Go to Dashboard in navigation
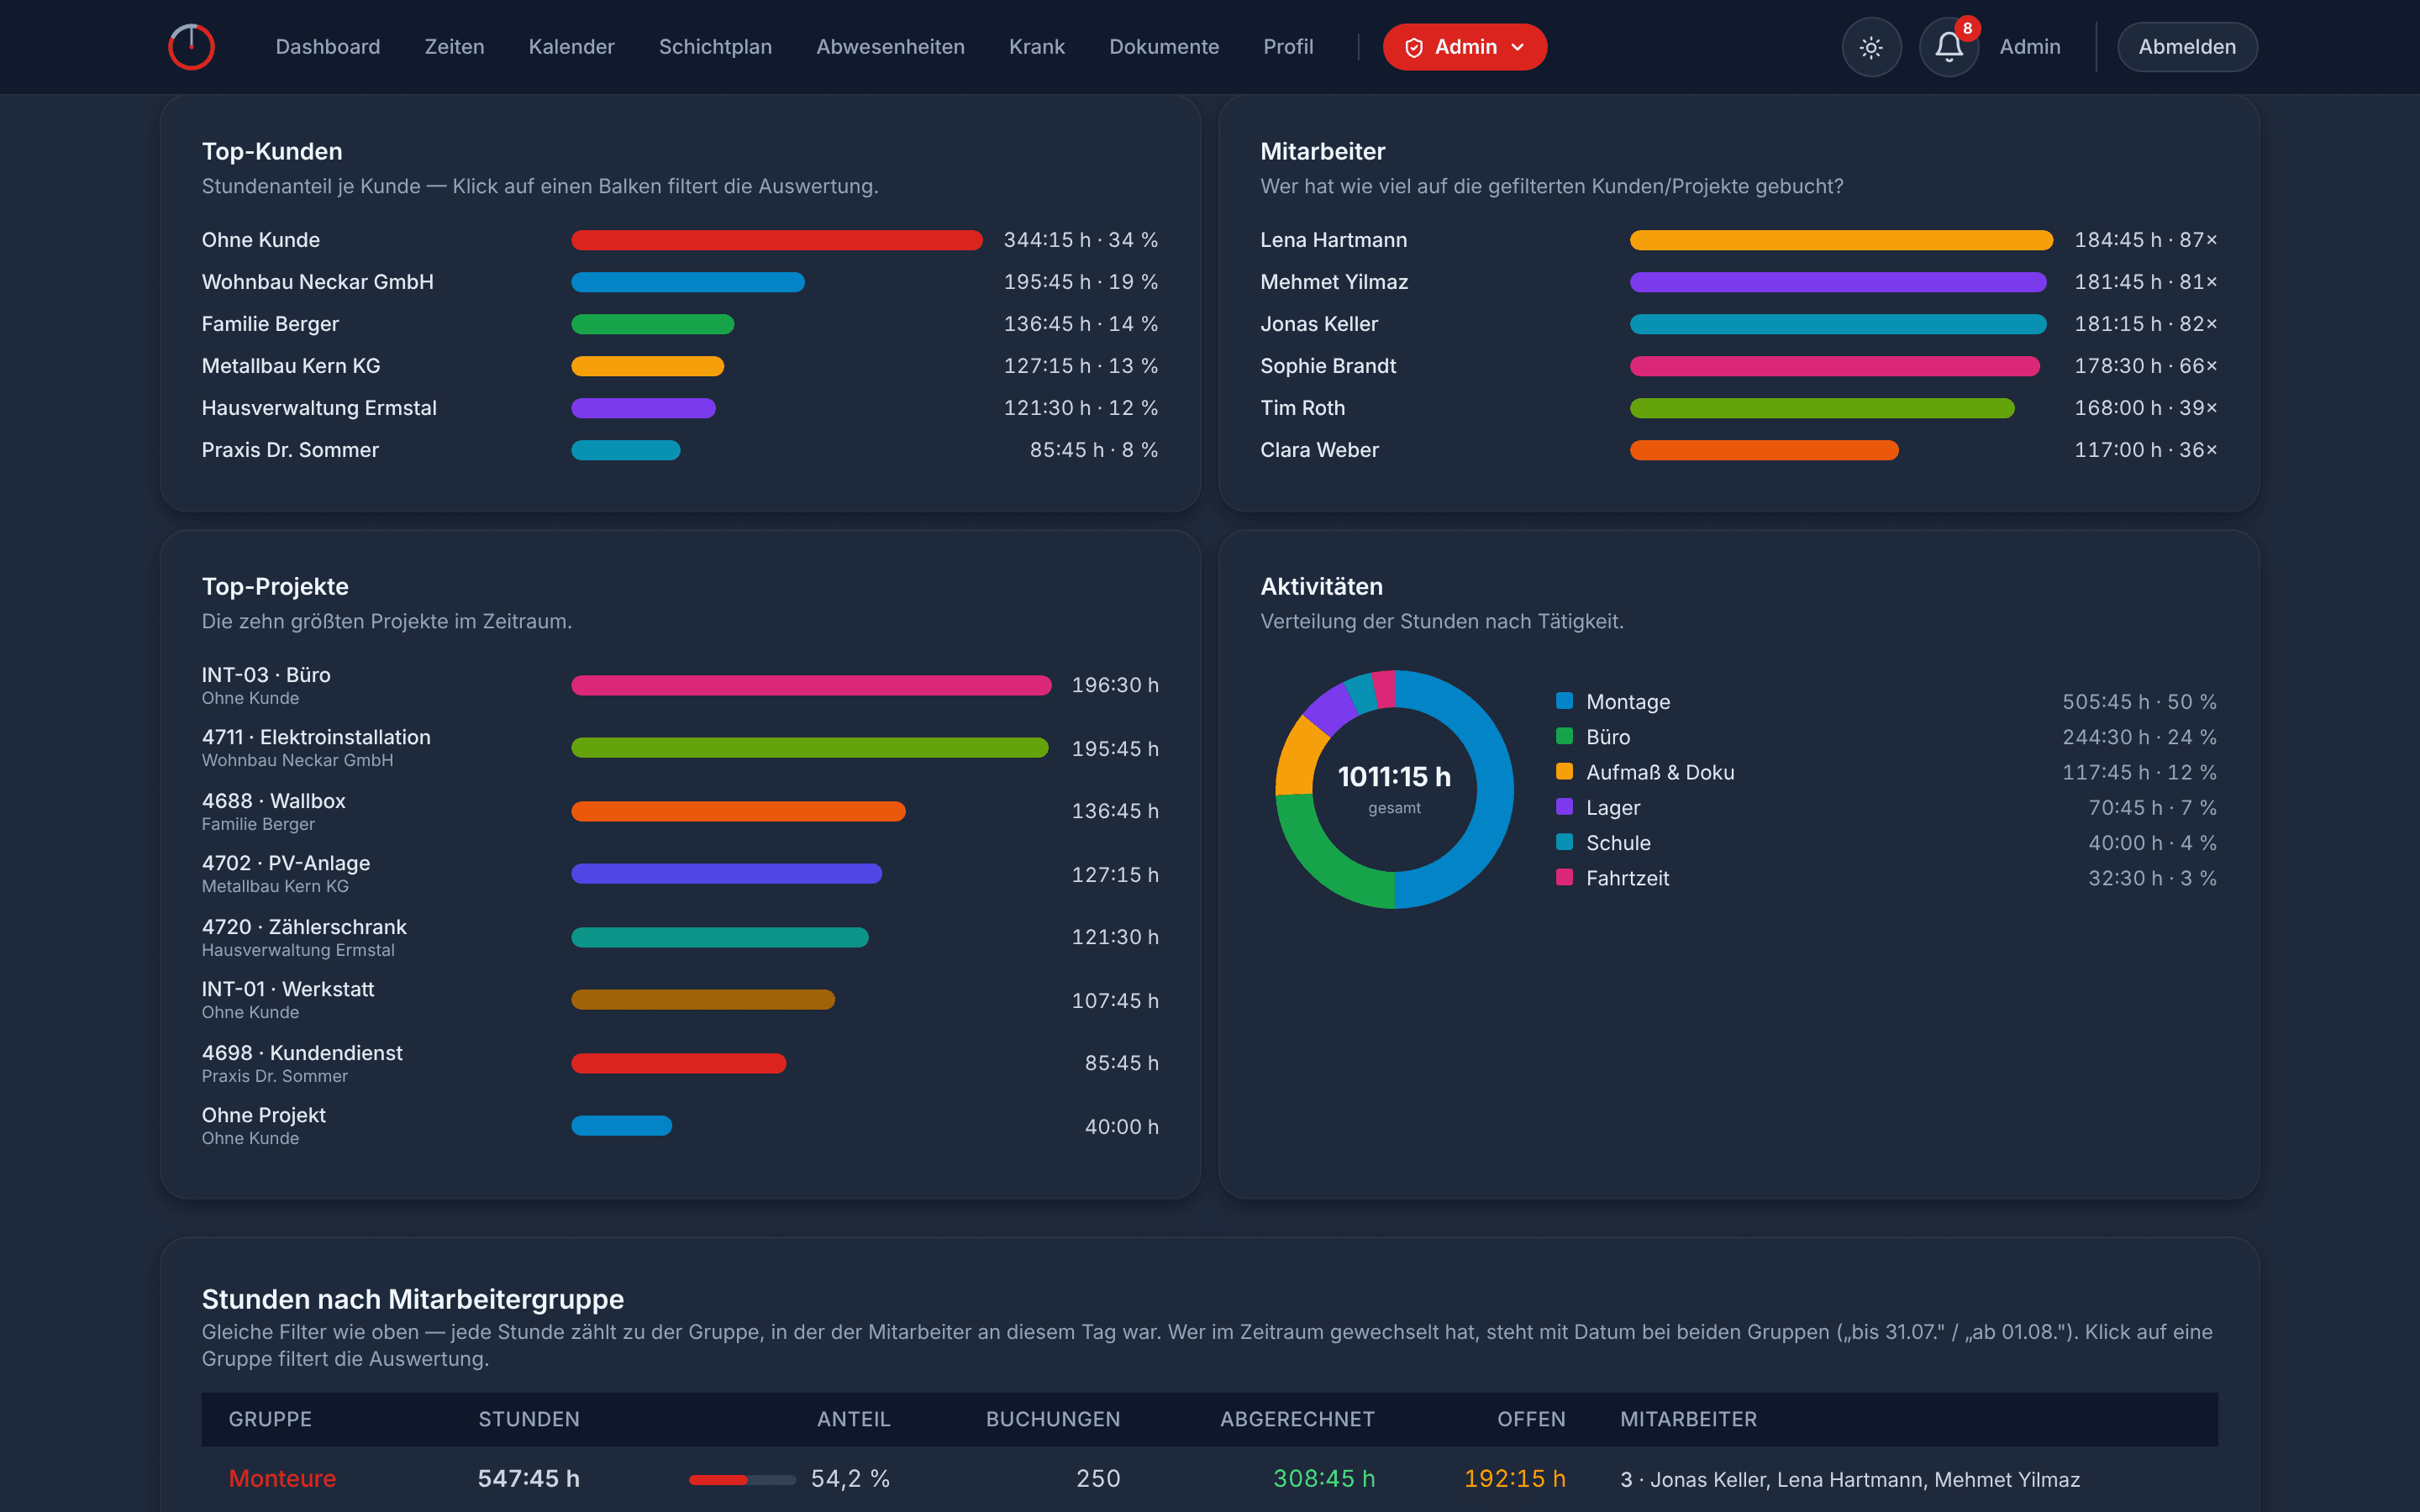2420x1512 pixels. point(328,47)
